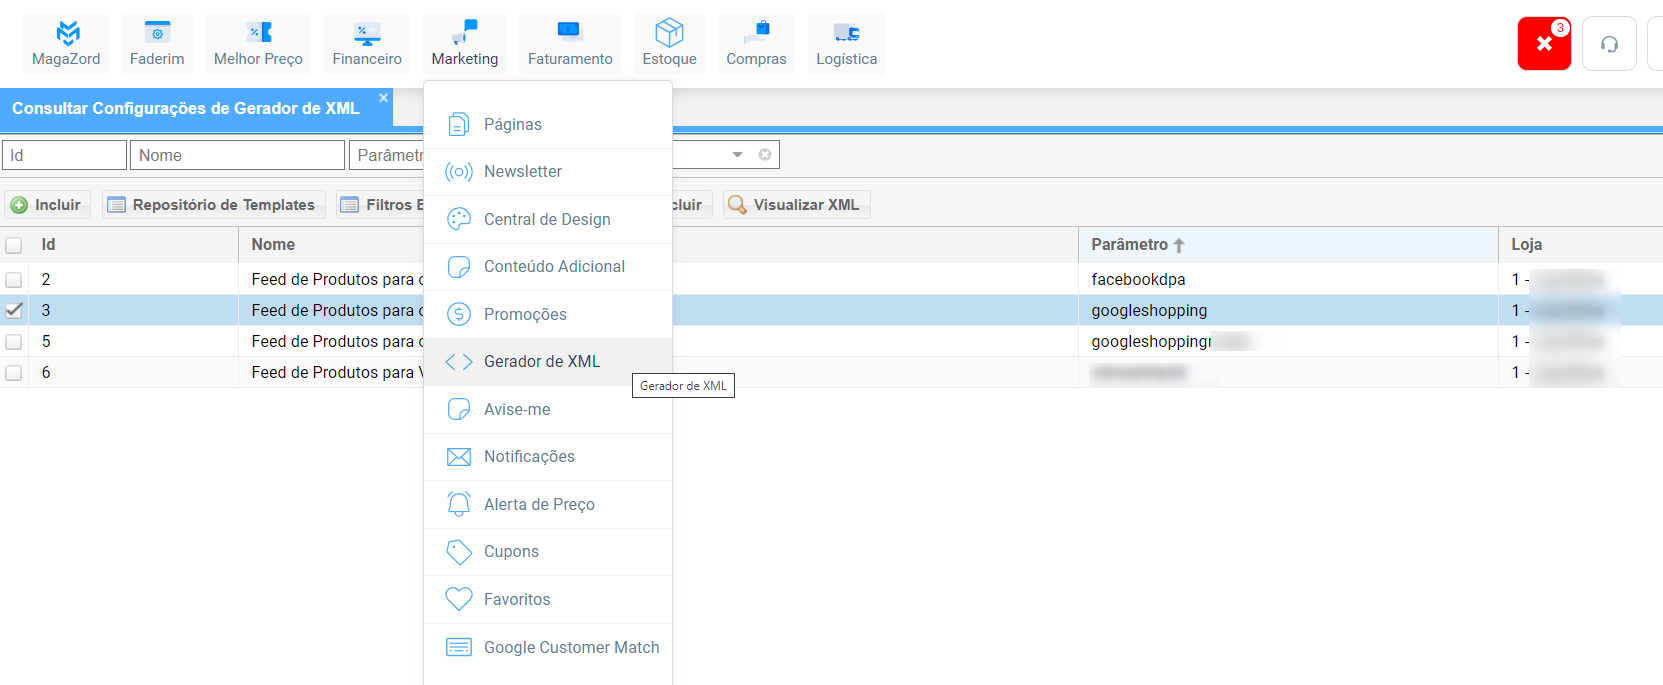Open Alerta de Preço bell item
This screenshot has height=685, width=1663.
point(539,504)
